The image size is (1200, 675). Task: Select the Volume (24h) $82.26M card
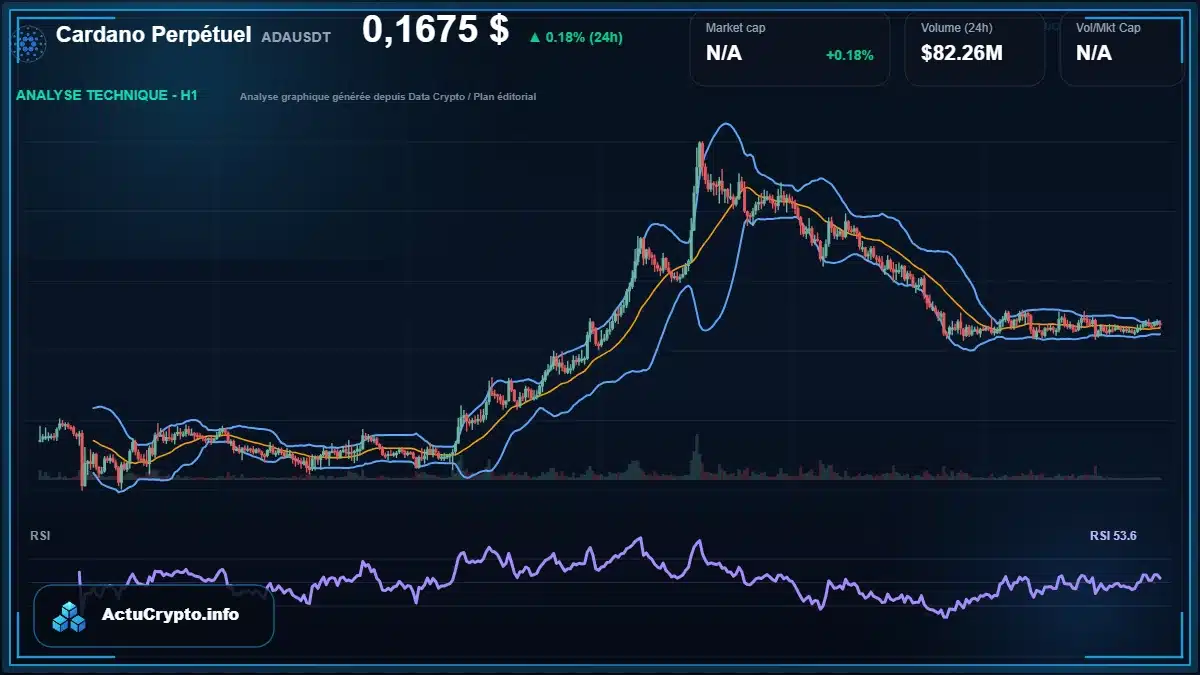click(975, 48)
